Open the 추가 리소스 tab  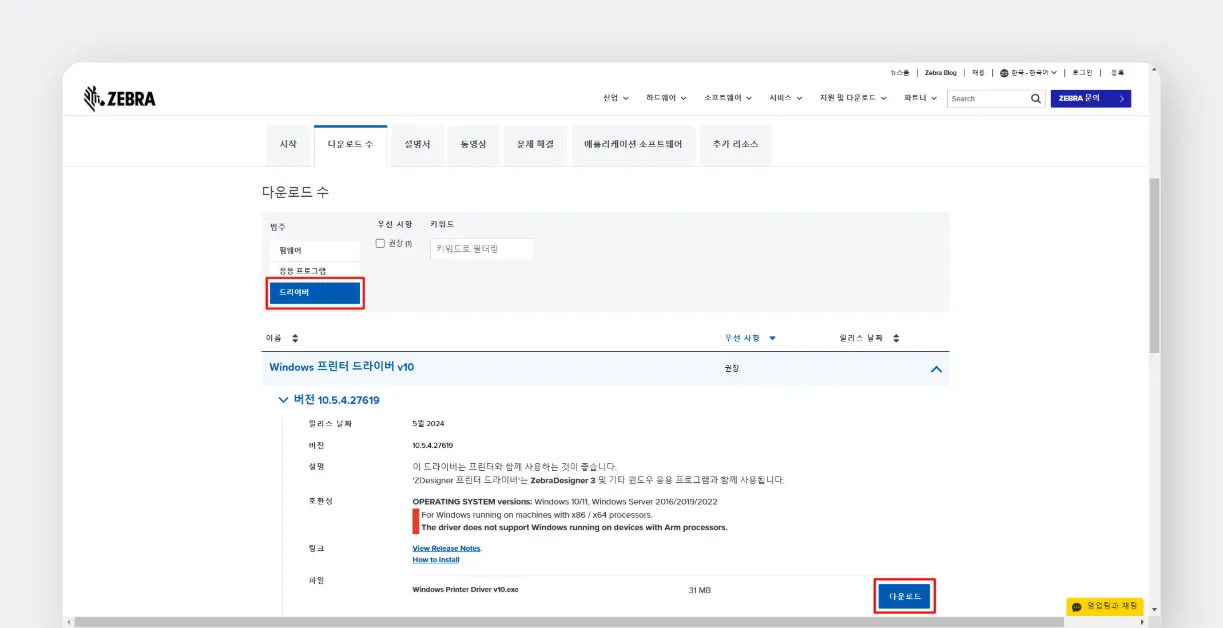click(735, 144)
